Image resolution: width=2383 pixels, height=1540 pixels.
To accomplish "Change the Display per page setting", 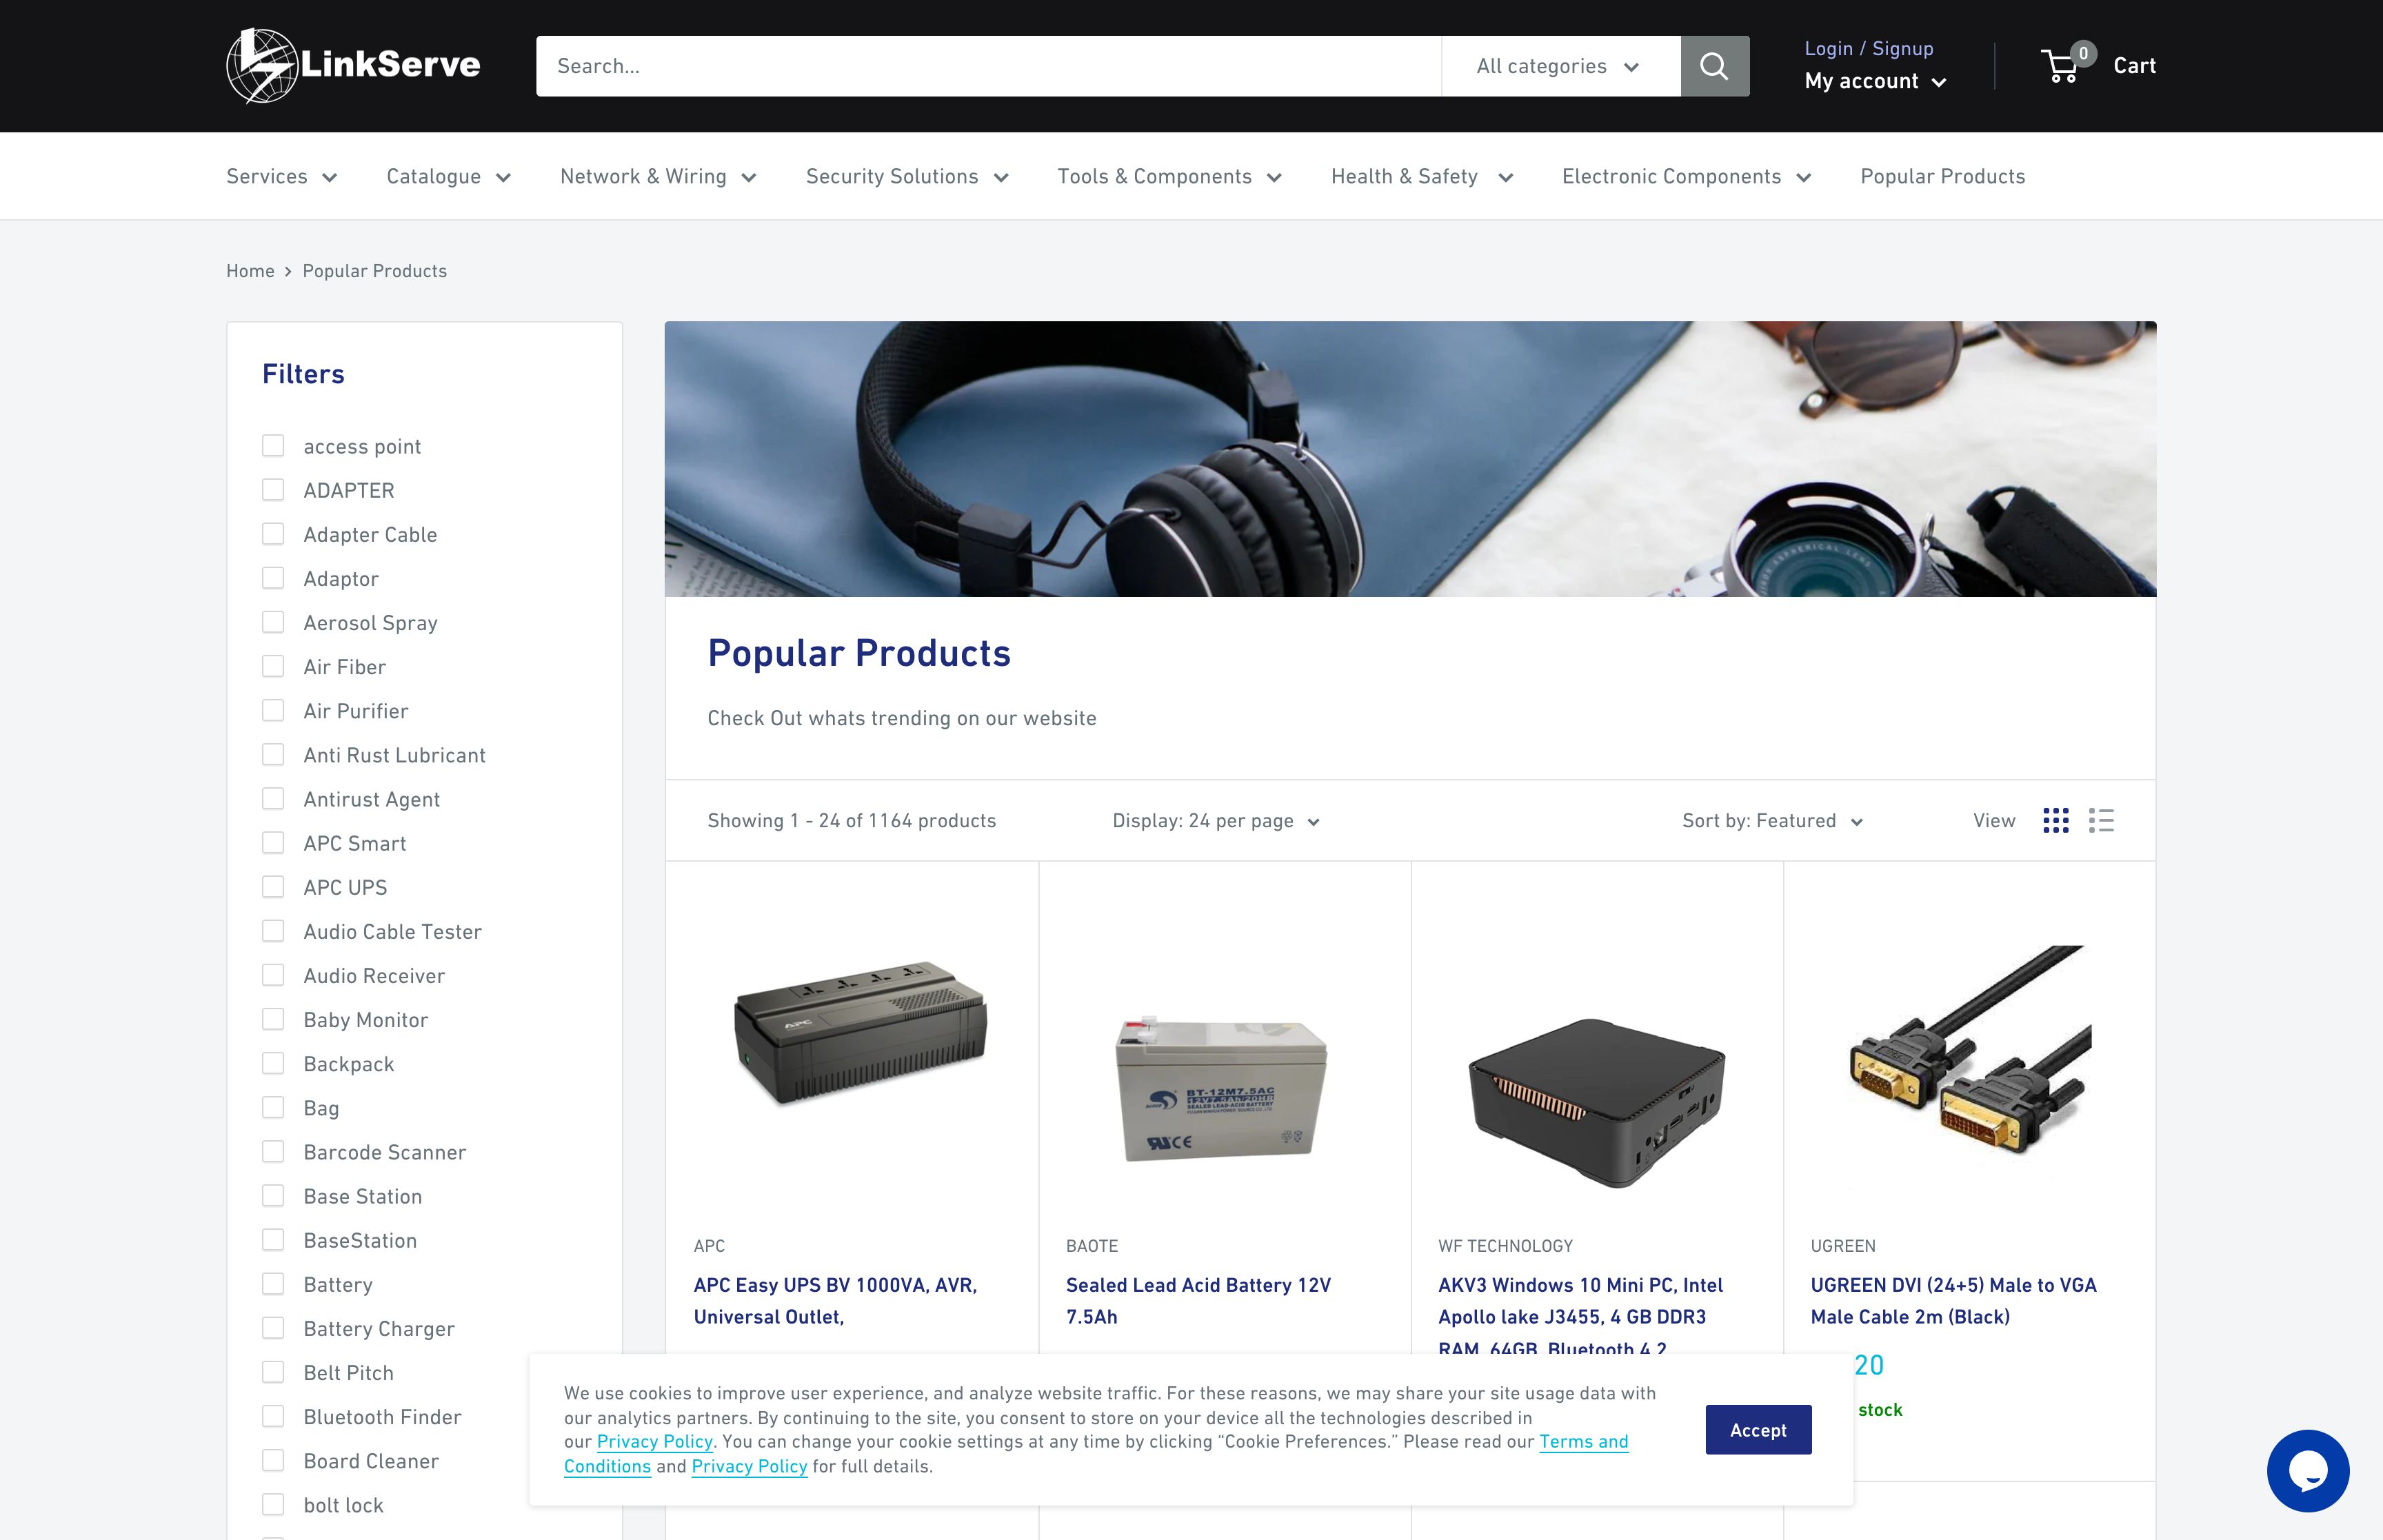I will pyautogui.click(x=1216, y=820).
